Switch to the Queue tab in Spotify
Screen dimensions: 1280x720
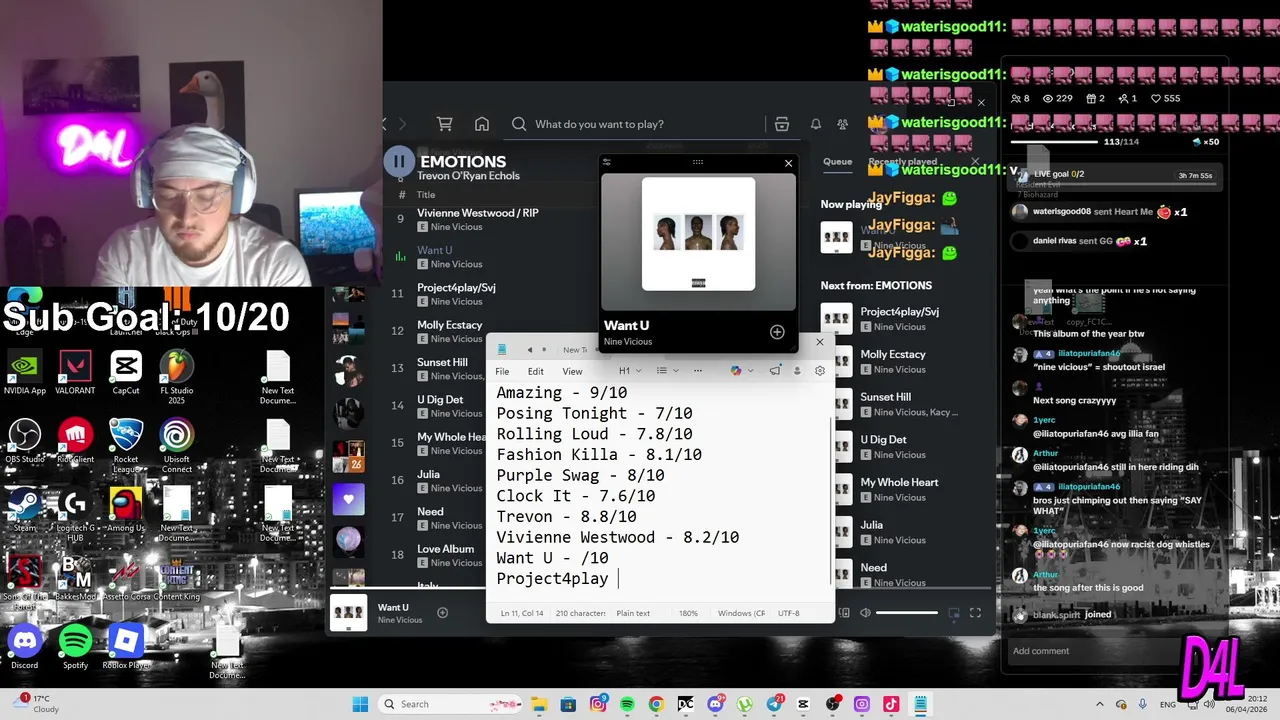click(x=837, y=161)
